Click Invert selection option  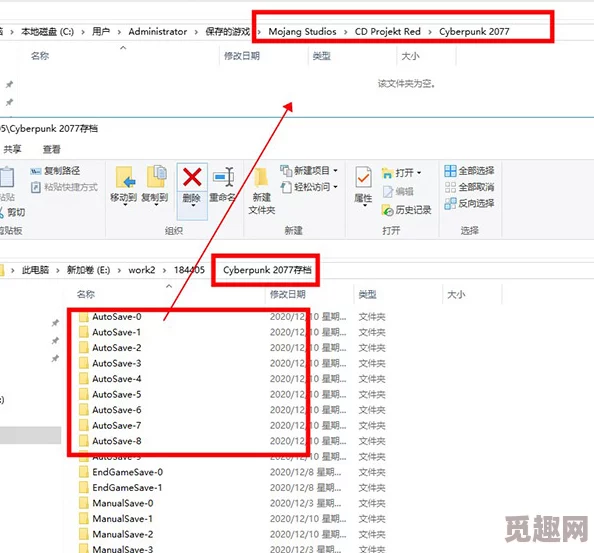pyautogui.click(x=469, y=203)
